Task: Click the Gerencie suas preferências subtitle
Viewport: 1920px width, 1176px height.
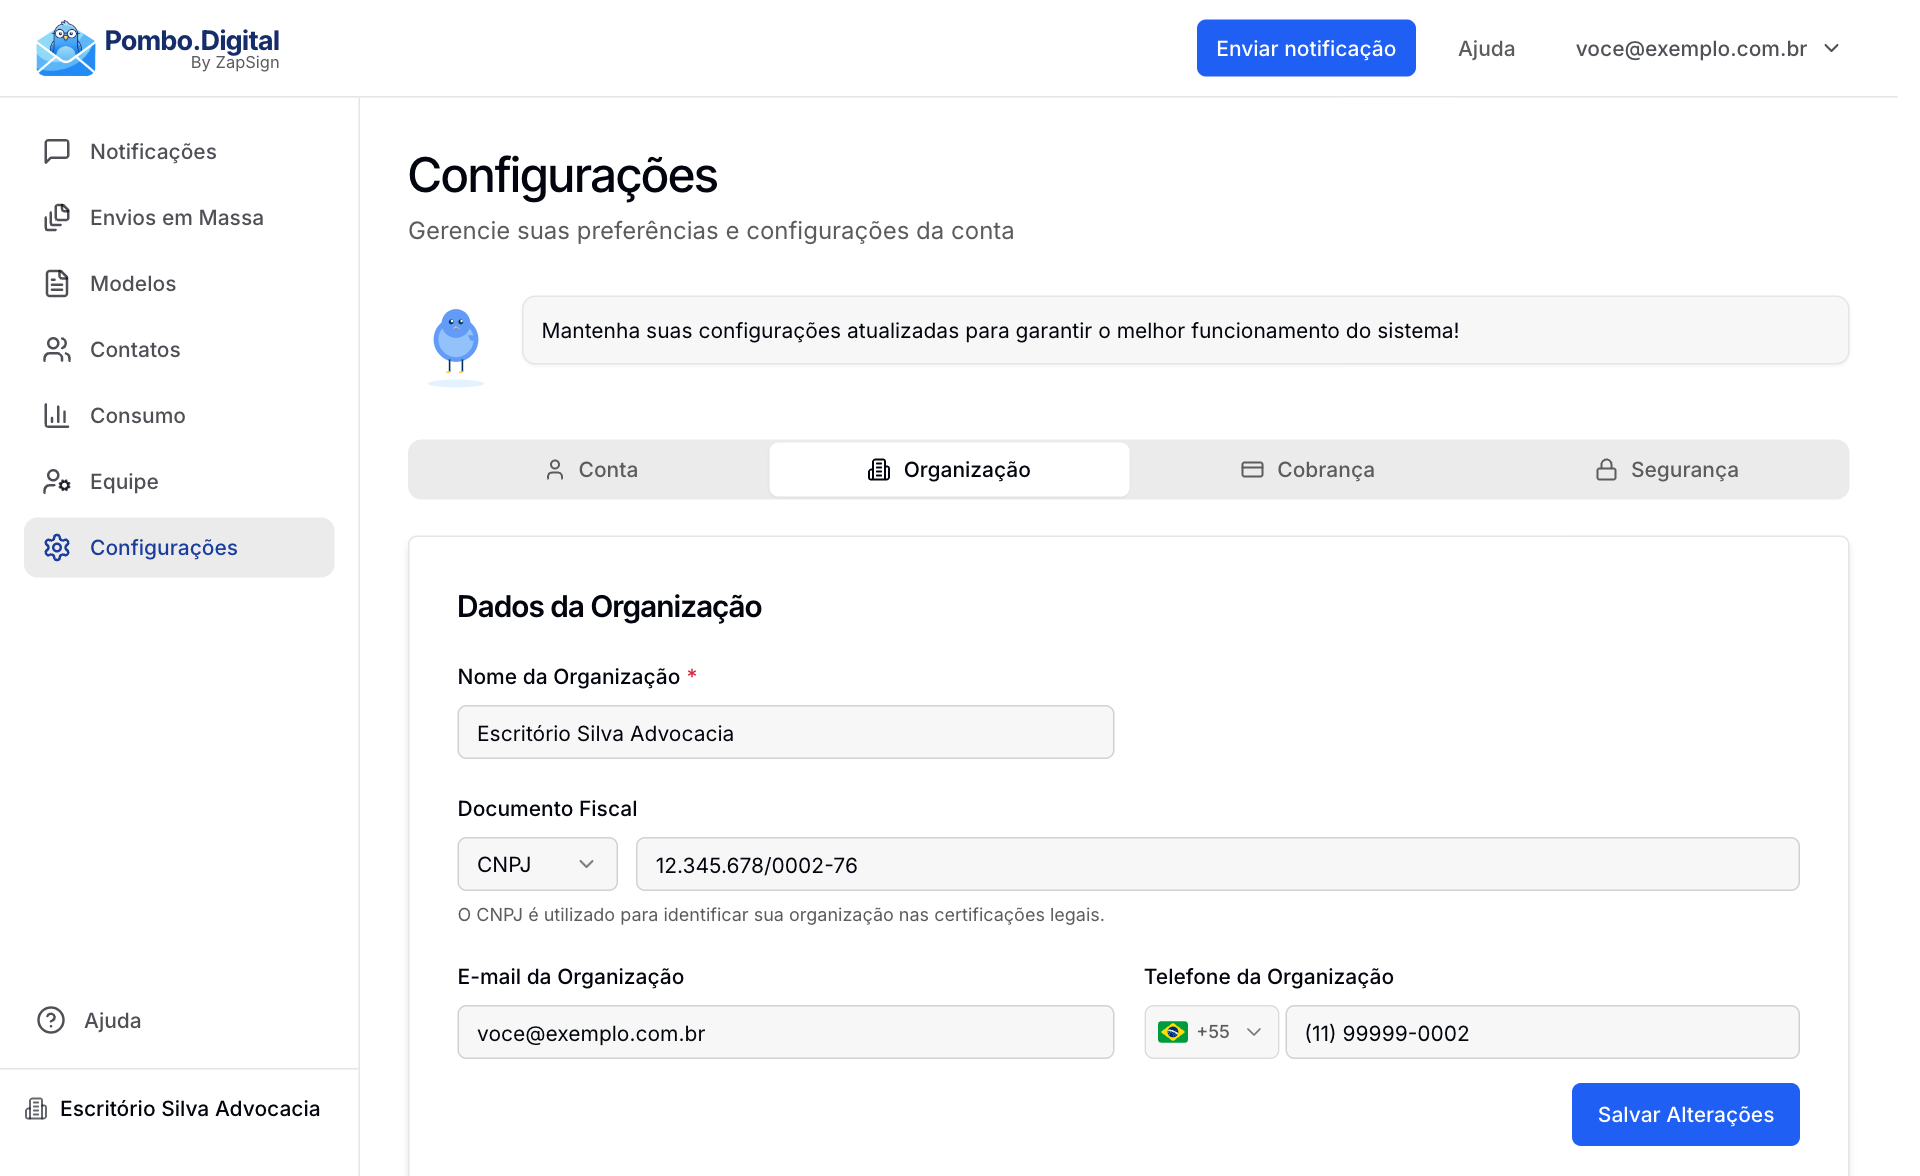Action: click(x=711, y=230)
